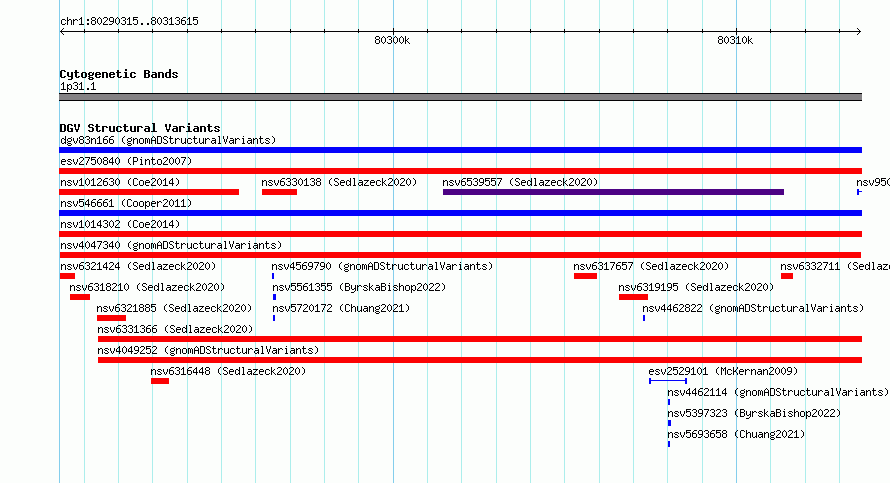Viewport: 890px width, 483px height.
Task: Open nsv5693658 (Chuang2021) label
Action: [736, 434]
